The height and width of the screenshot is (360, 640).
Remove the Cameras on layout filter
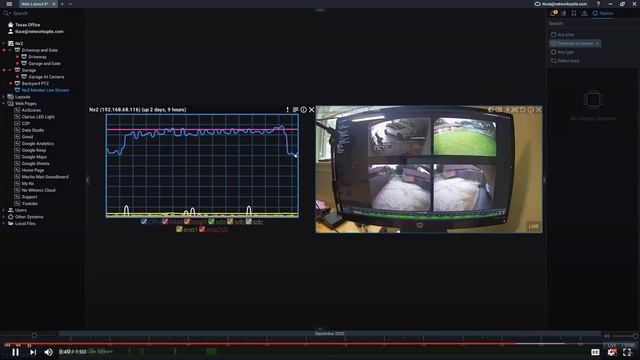pyautogui.click(x=597, y=43)
